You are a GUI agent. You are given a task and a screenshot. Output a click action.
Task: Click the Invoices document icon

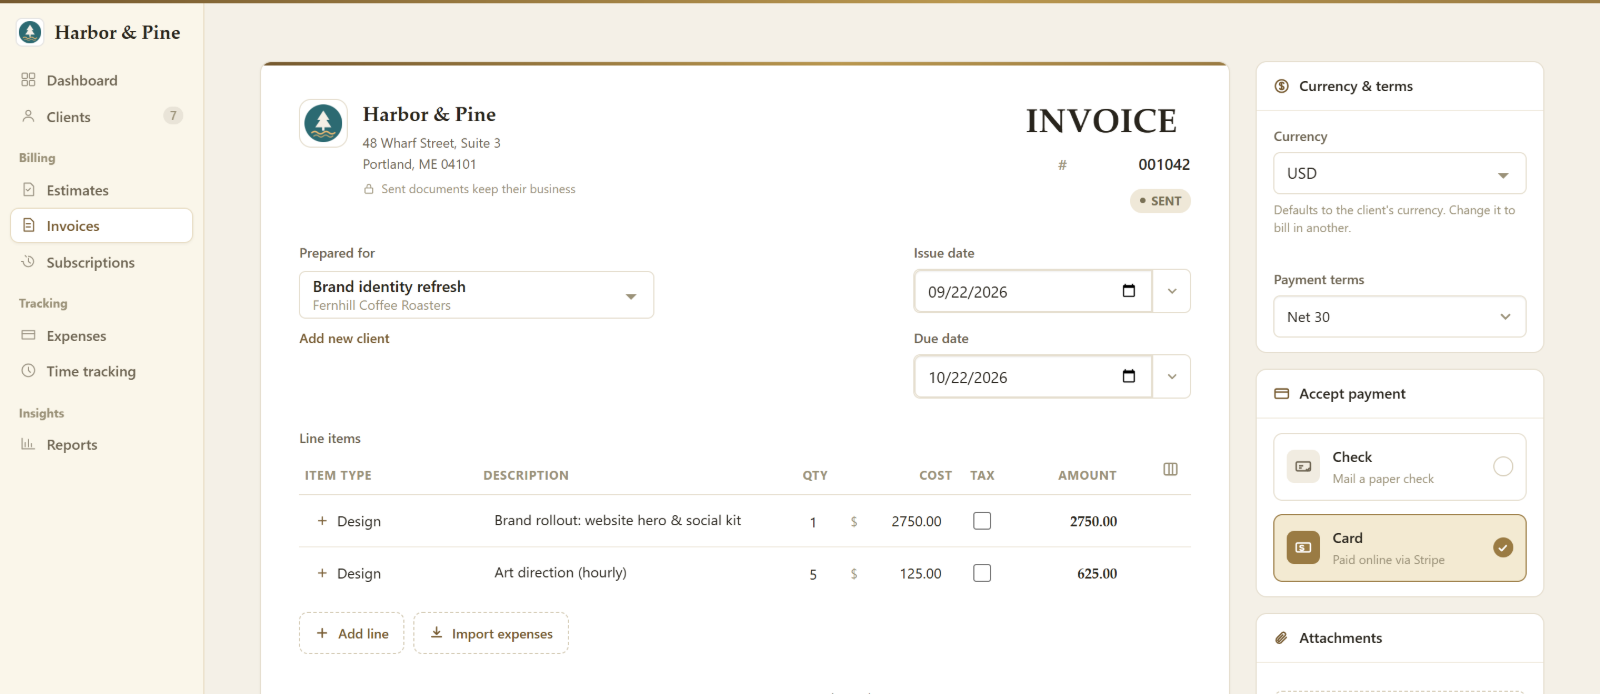click(x=28, y=226)
